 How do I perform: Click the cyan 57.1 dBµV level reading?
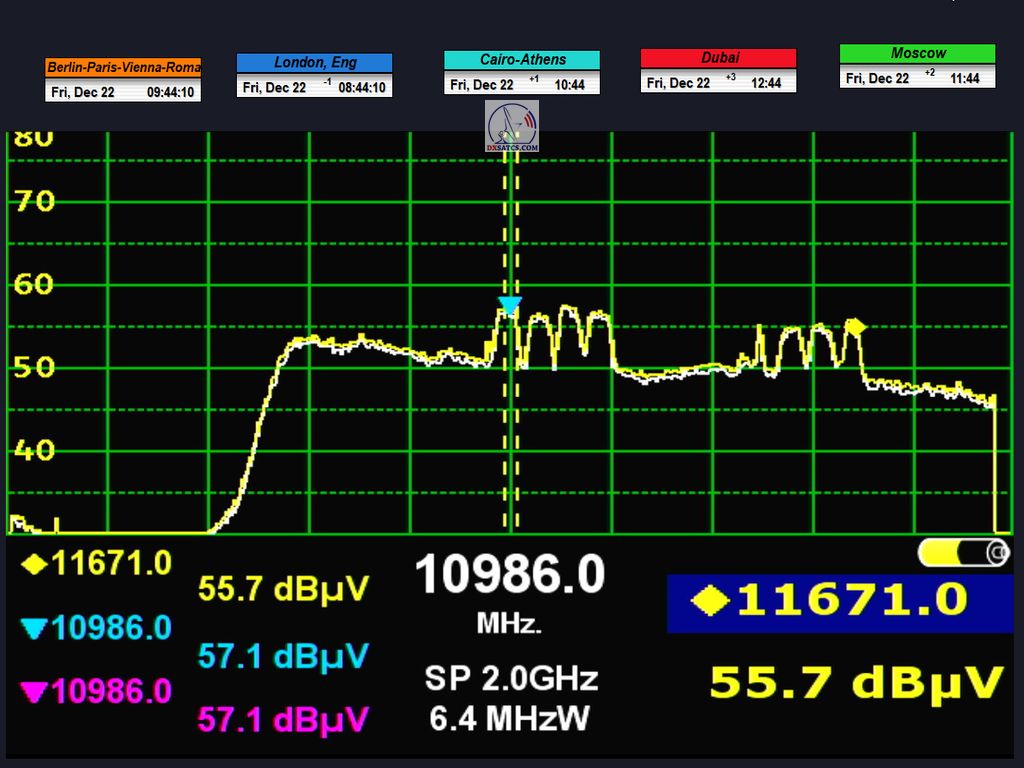click(x=283, y=655)
